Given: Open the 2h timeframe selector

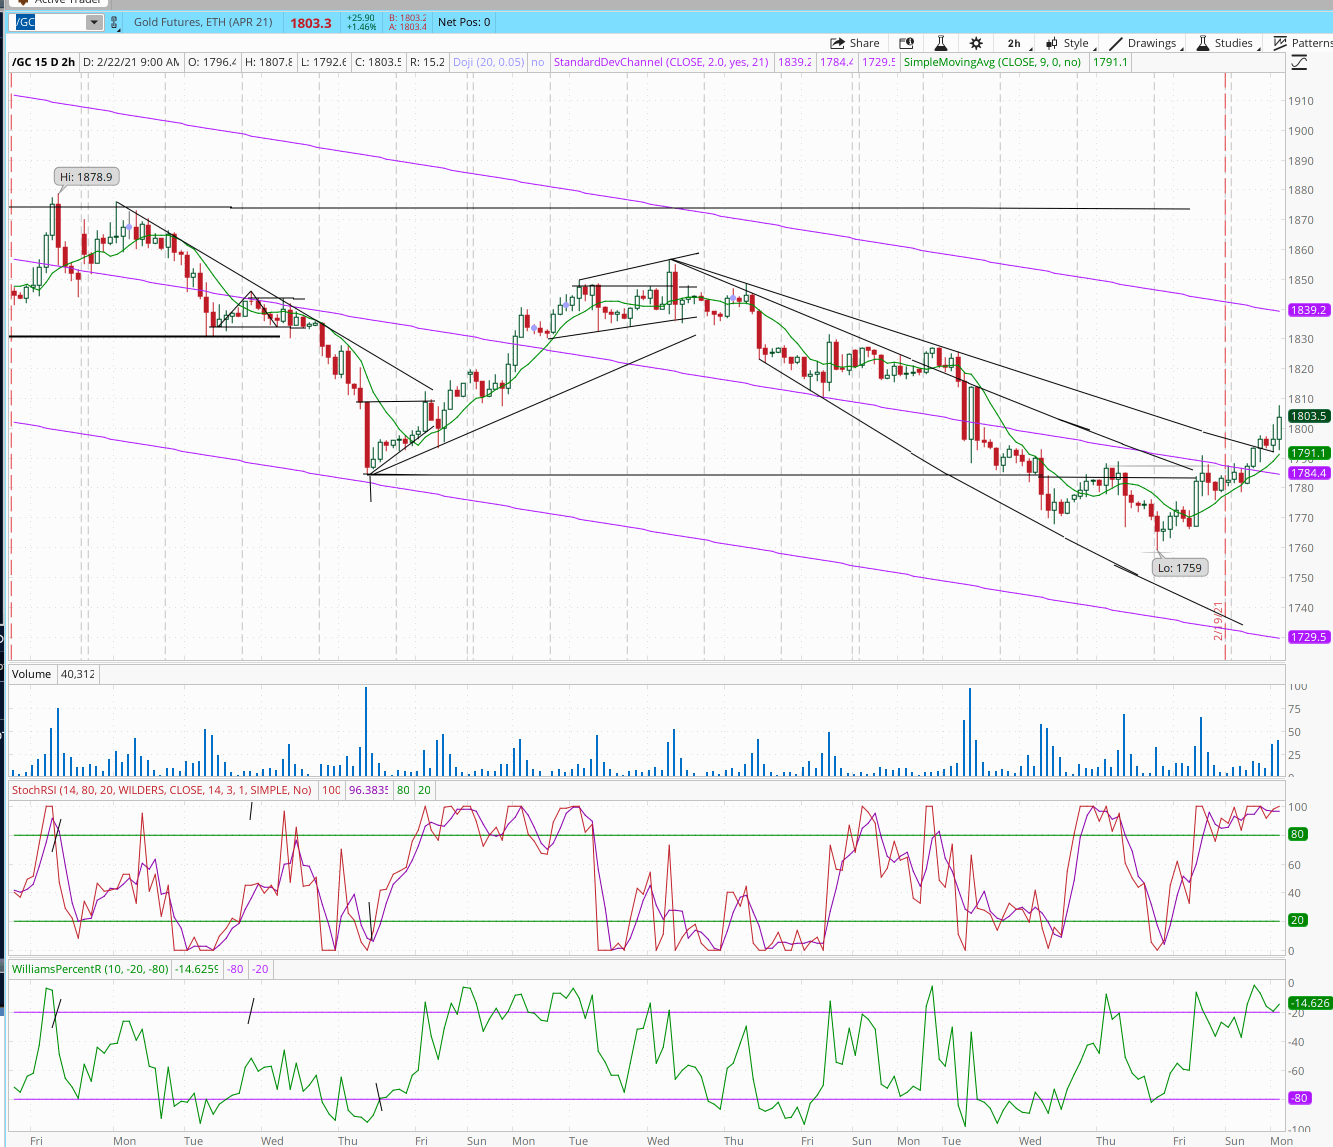Looking at the screenshot, I should (x=1016, y=43).
